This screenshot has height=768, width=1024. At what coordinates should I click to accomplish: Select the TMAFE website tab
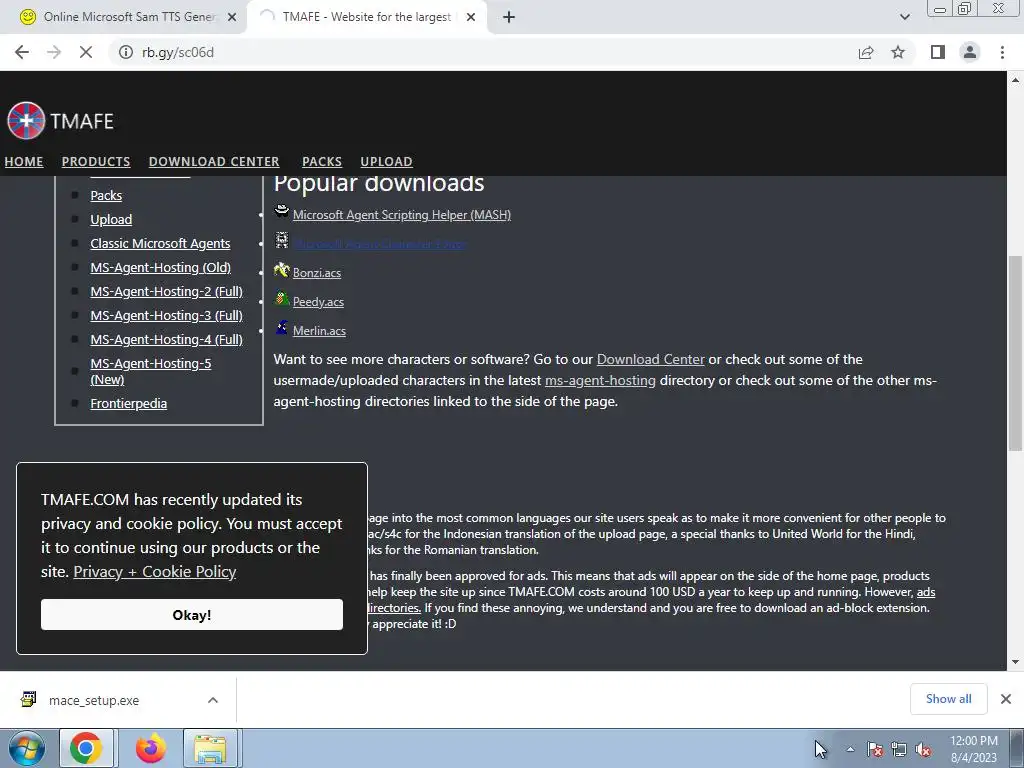click(x=366, y=17)
